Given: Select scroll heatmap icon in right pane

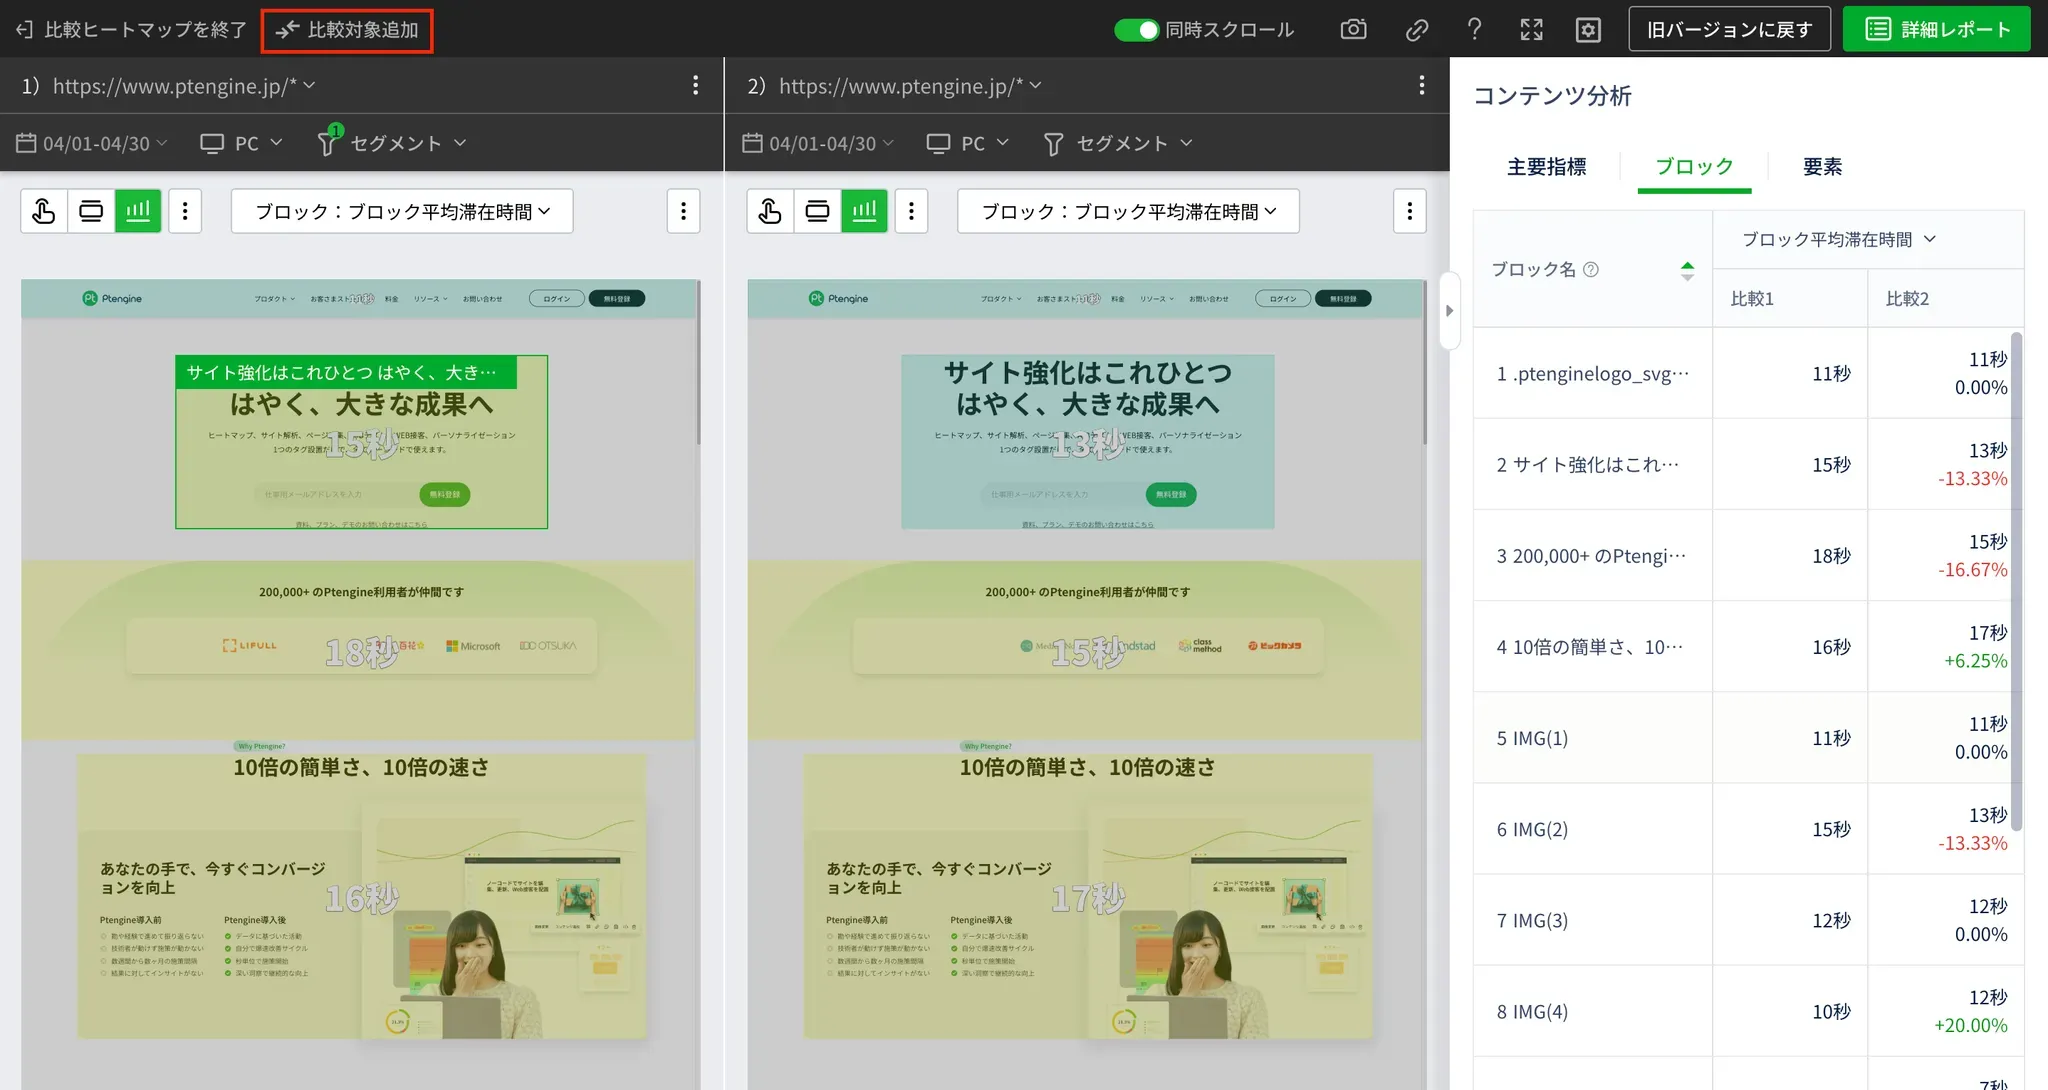Looking at the screenshot, I should pyautogui.click(x=817, y=211).
